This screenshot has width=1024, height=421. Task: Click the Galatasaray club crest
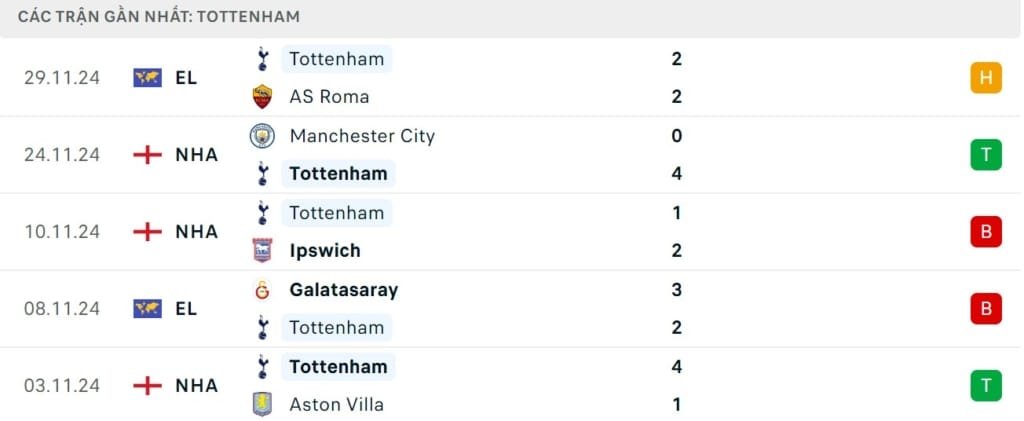tap(262, 290)
